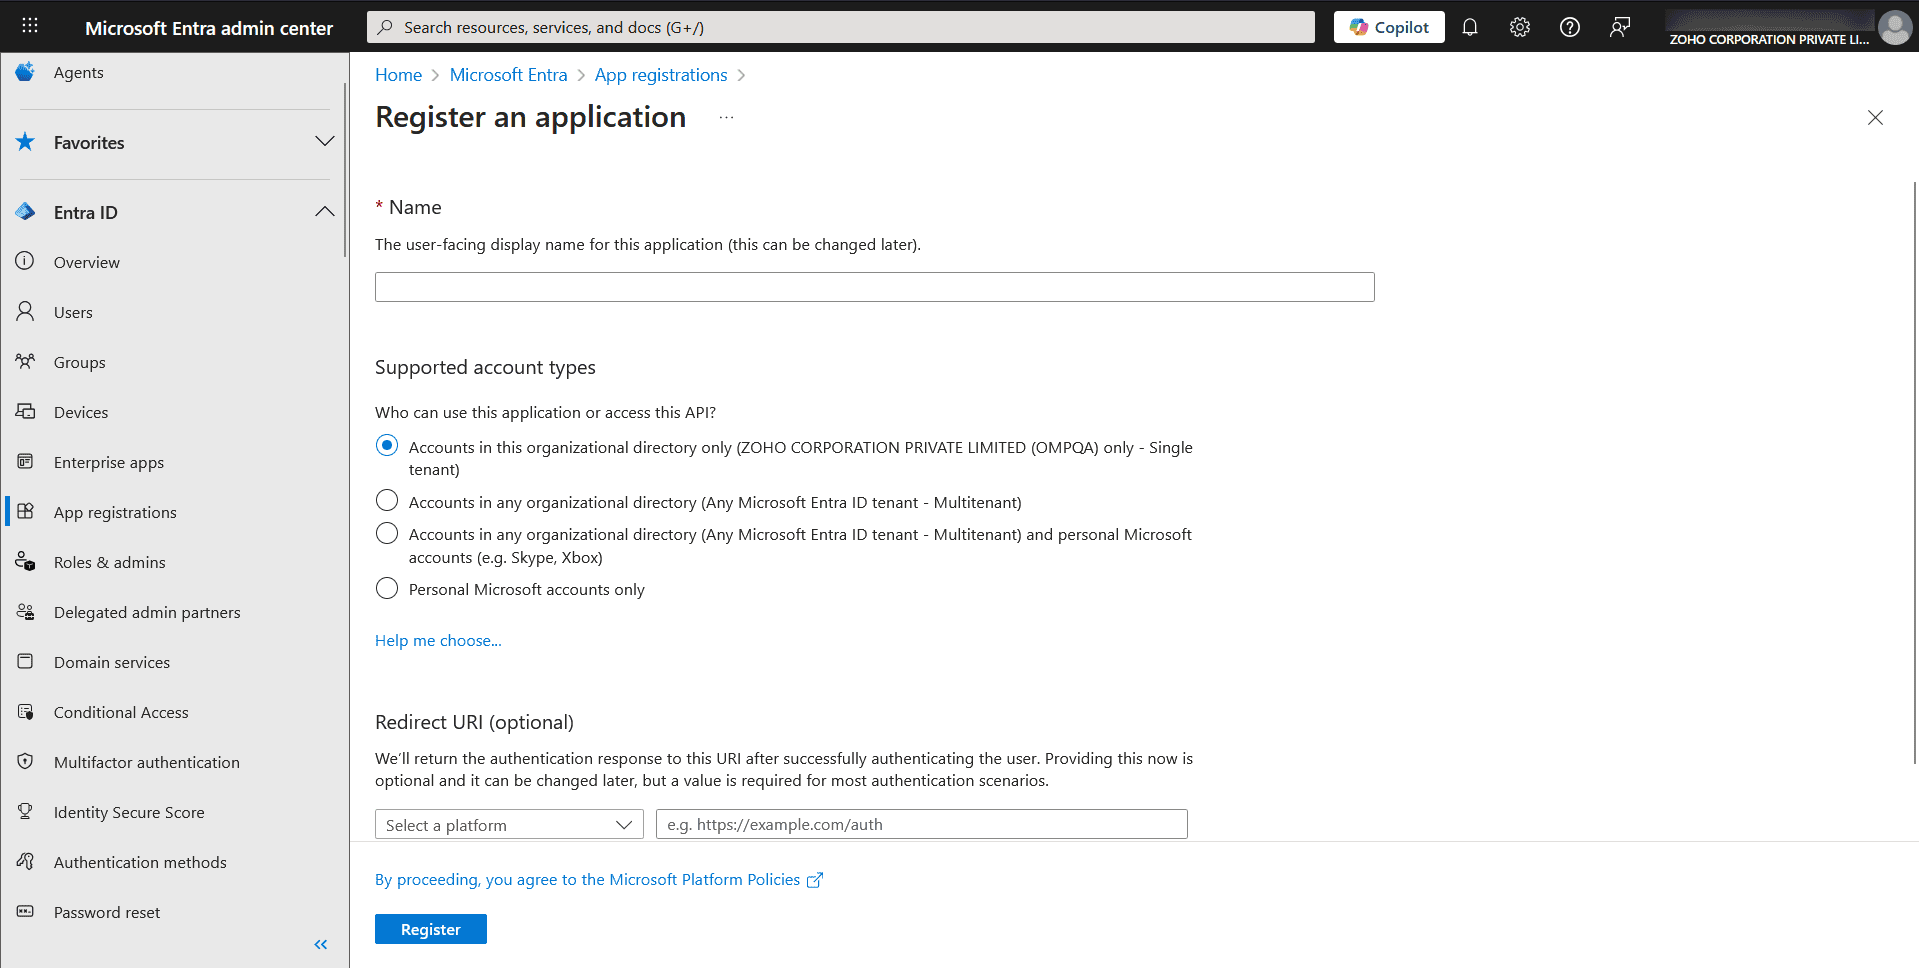Expand the Favorites section
Screen dimensions: 1919x968
324,141
